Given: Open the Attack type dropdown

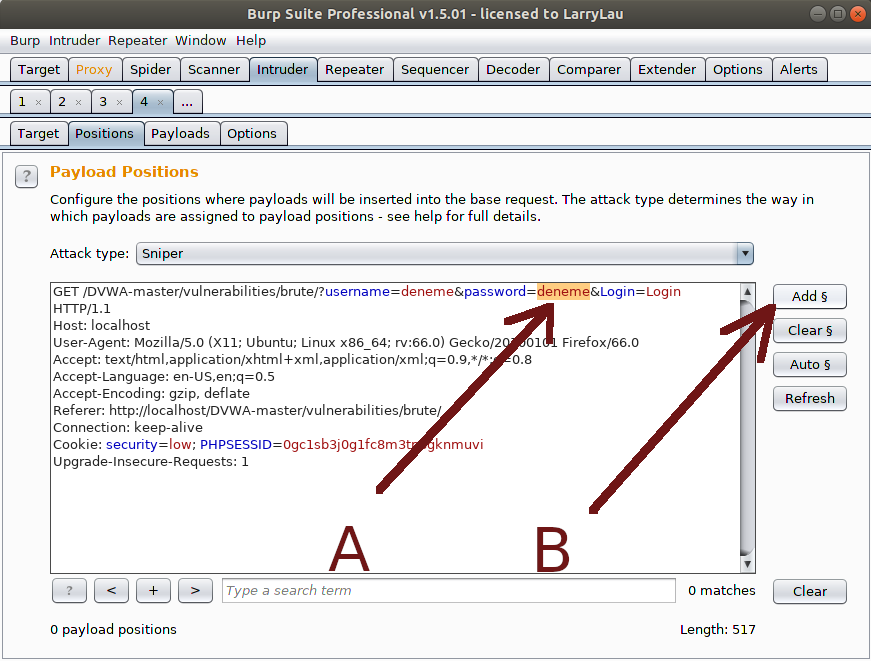Looking at the screenshot, I should point(744,254).
